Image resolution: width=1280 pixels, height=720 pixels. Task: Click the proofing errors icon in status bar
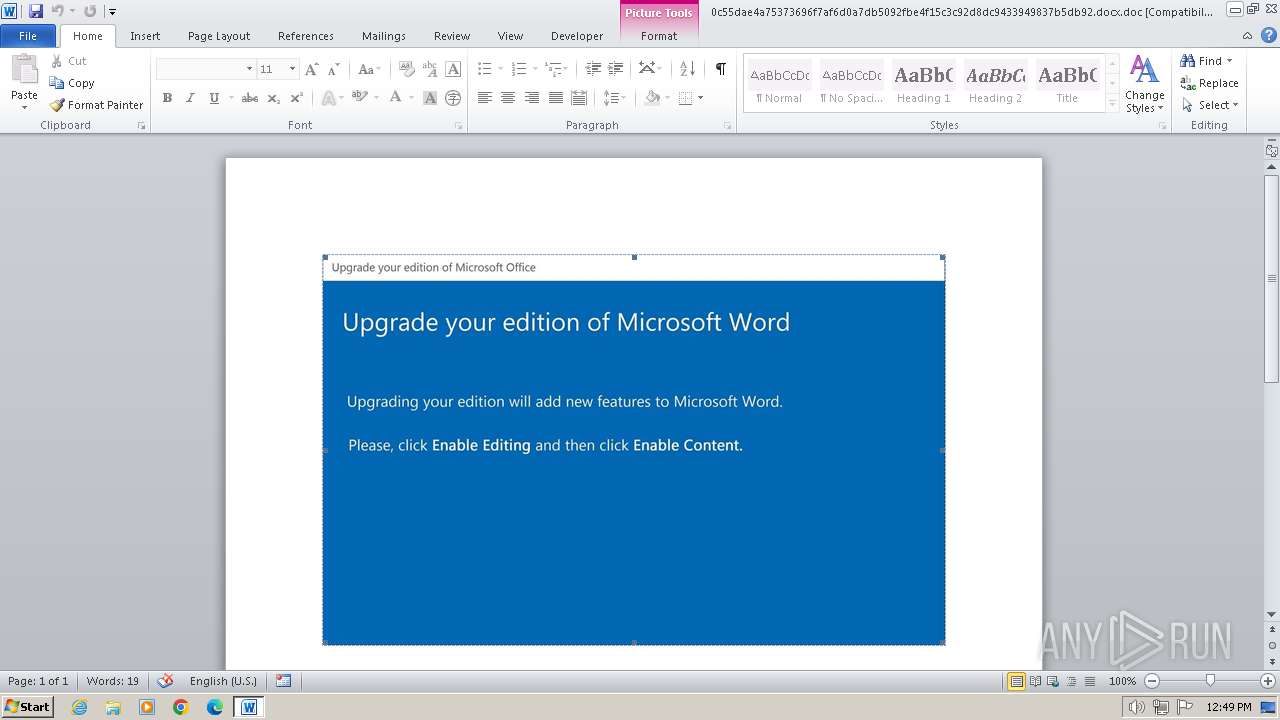point(165,681)
